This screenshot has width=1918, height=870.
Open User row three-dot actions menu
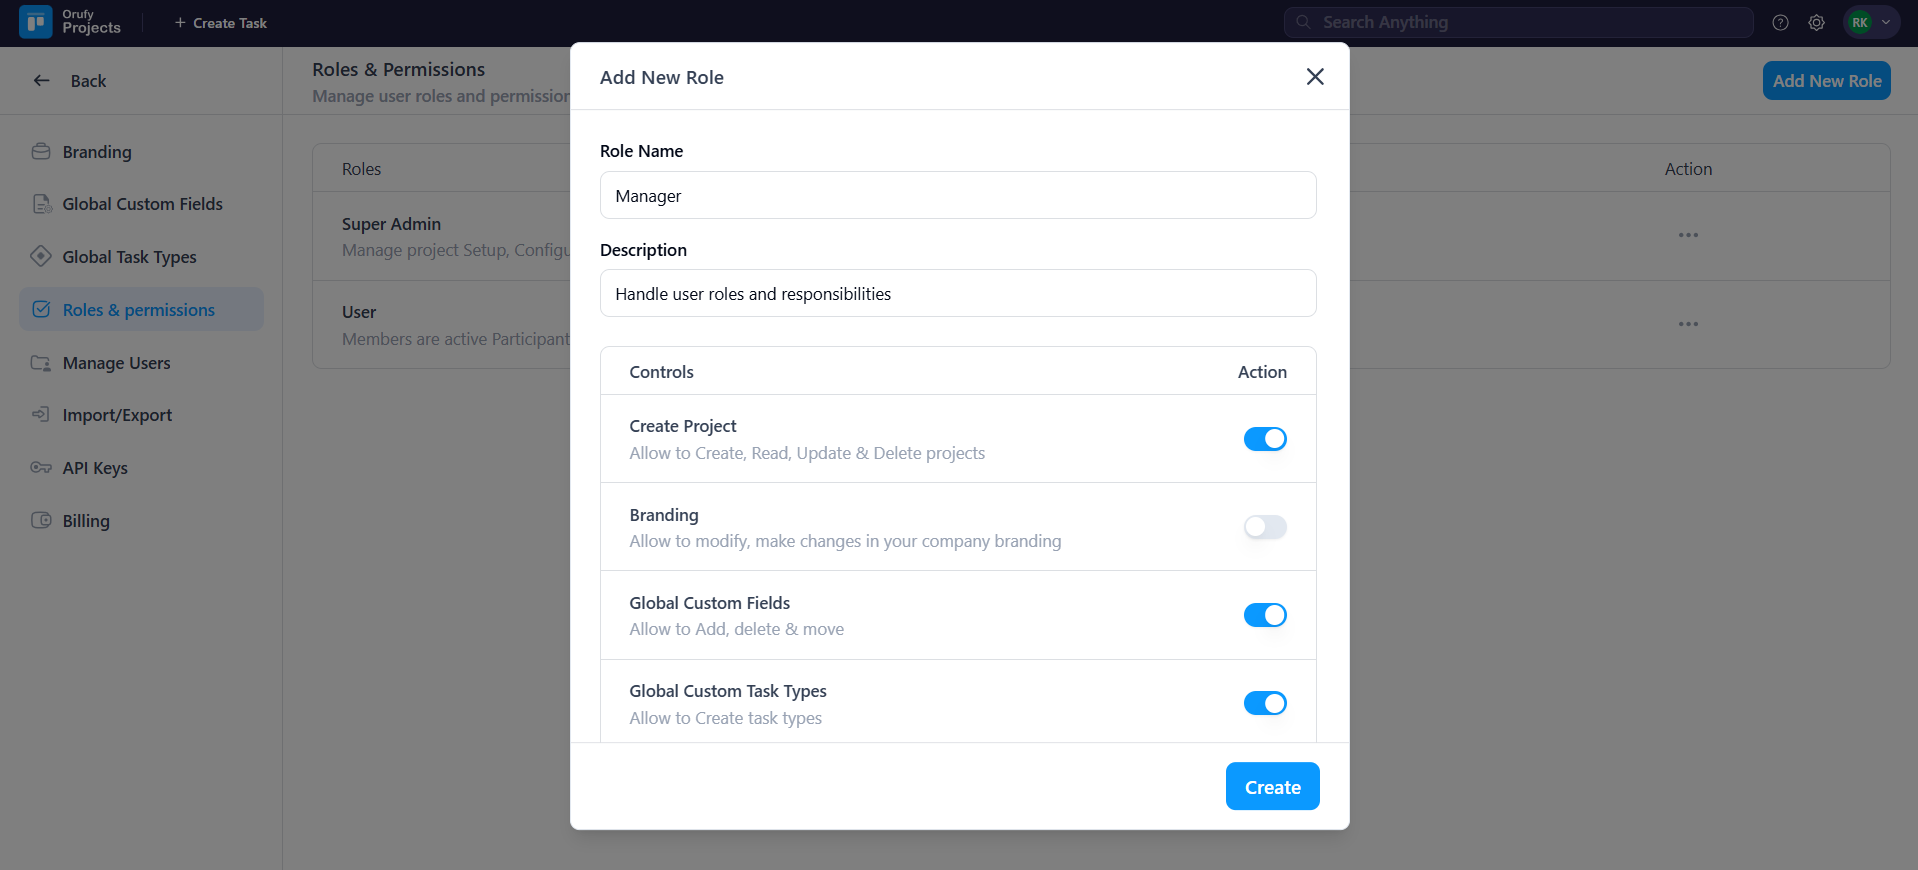[x=1688, y=324]
